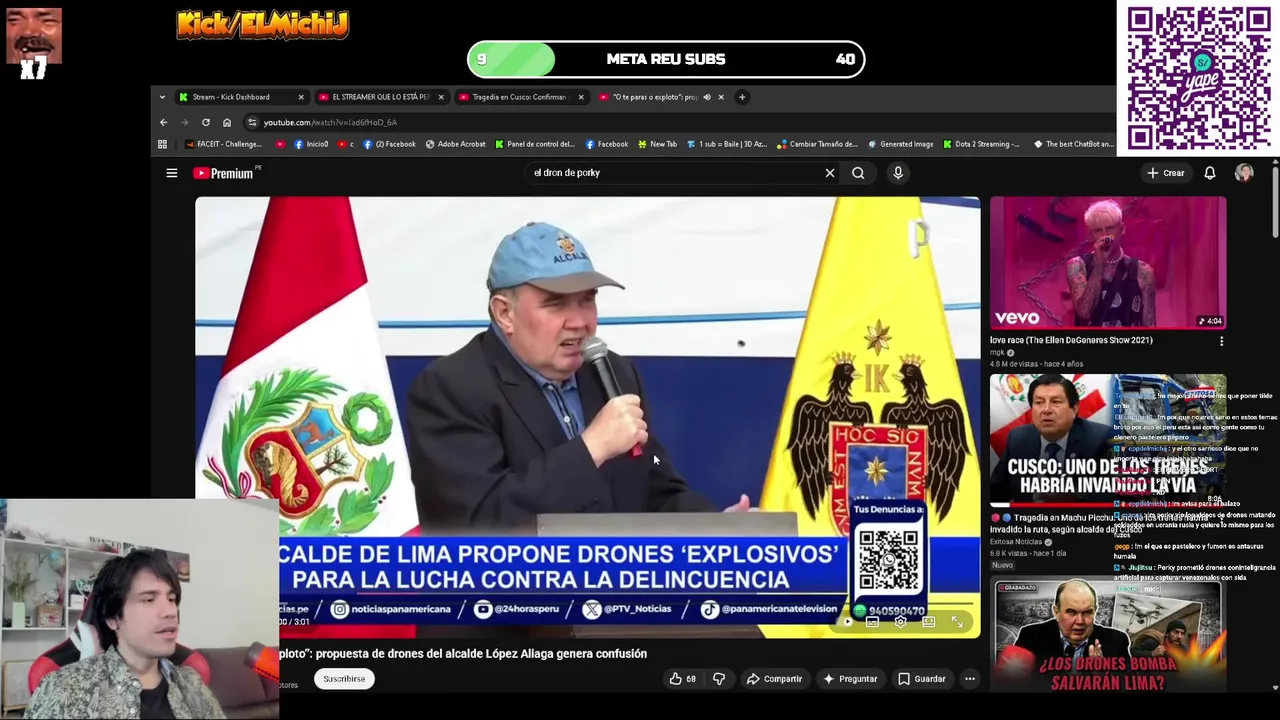Open YouTube notifications bell
This screenshot has height=720, width=1280.
(1209, 173)
